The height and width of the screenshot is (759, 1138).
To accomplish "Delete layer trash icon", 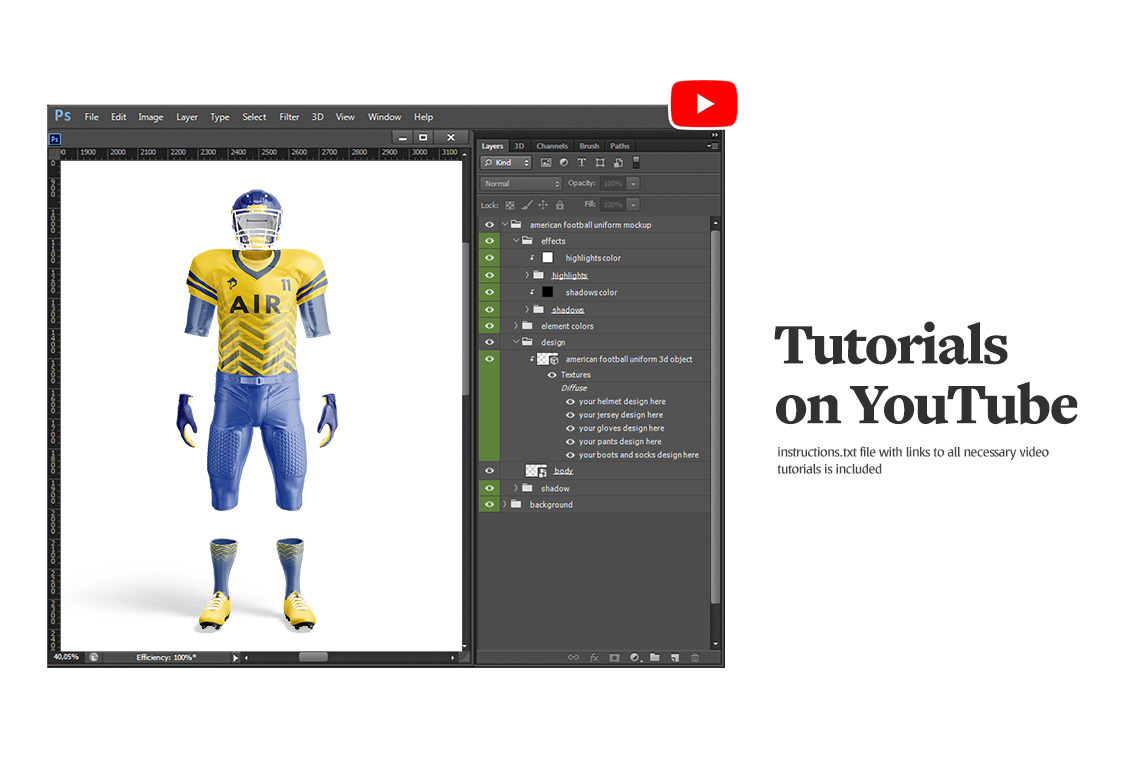I will tap(695, 657).
